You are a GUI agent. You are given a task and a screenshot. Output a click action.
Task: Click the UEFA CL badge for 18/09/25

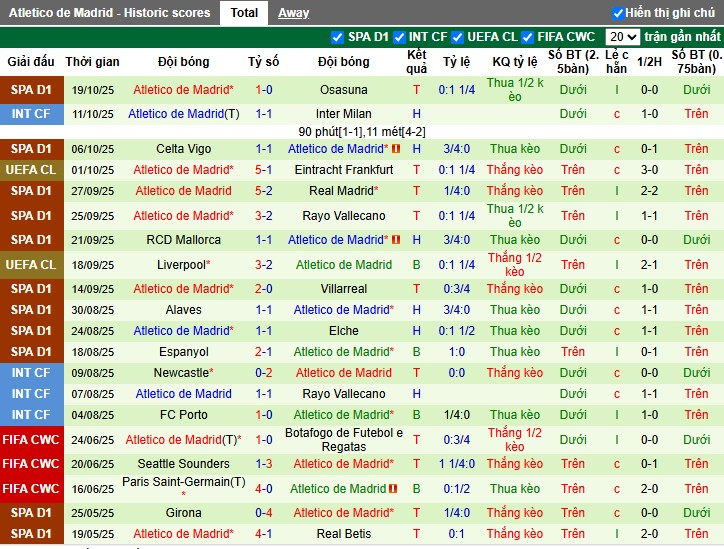pyautogui.click(x=31, y=265)
